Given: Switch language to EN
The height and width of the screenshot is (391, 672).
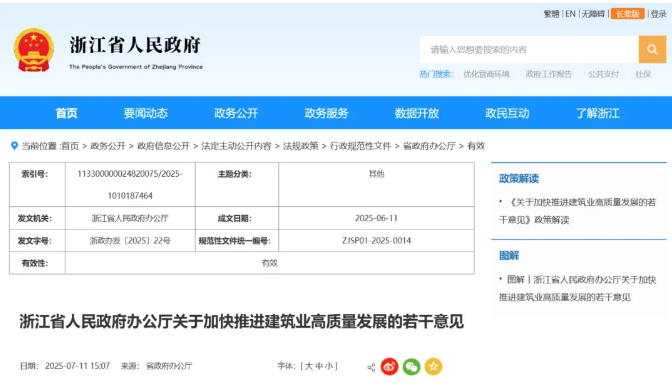Looking at the screenshot, I should click(570, 14).
